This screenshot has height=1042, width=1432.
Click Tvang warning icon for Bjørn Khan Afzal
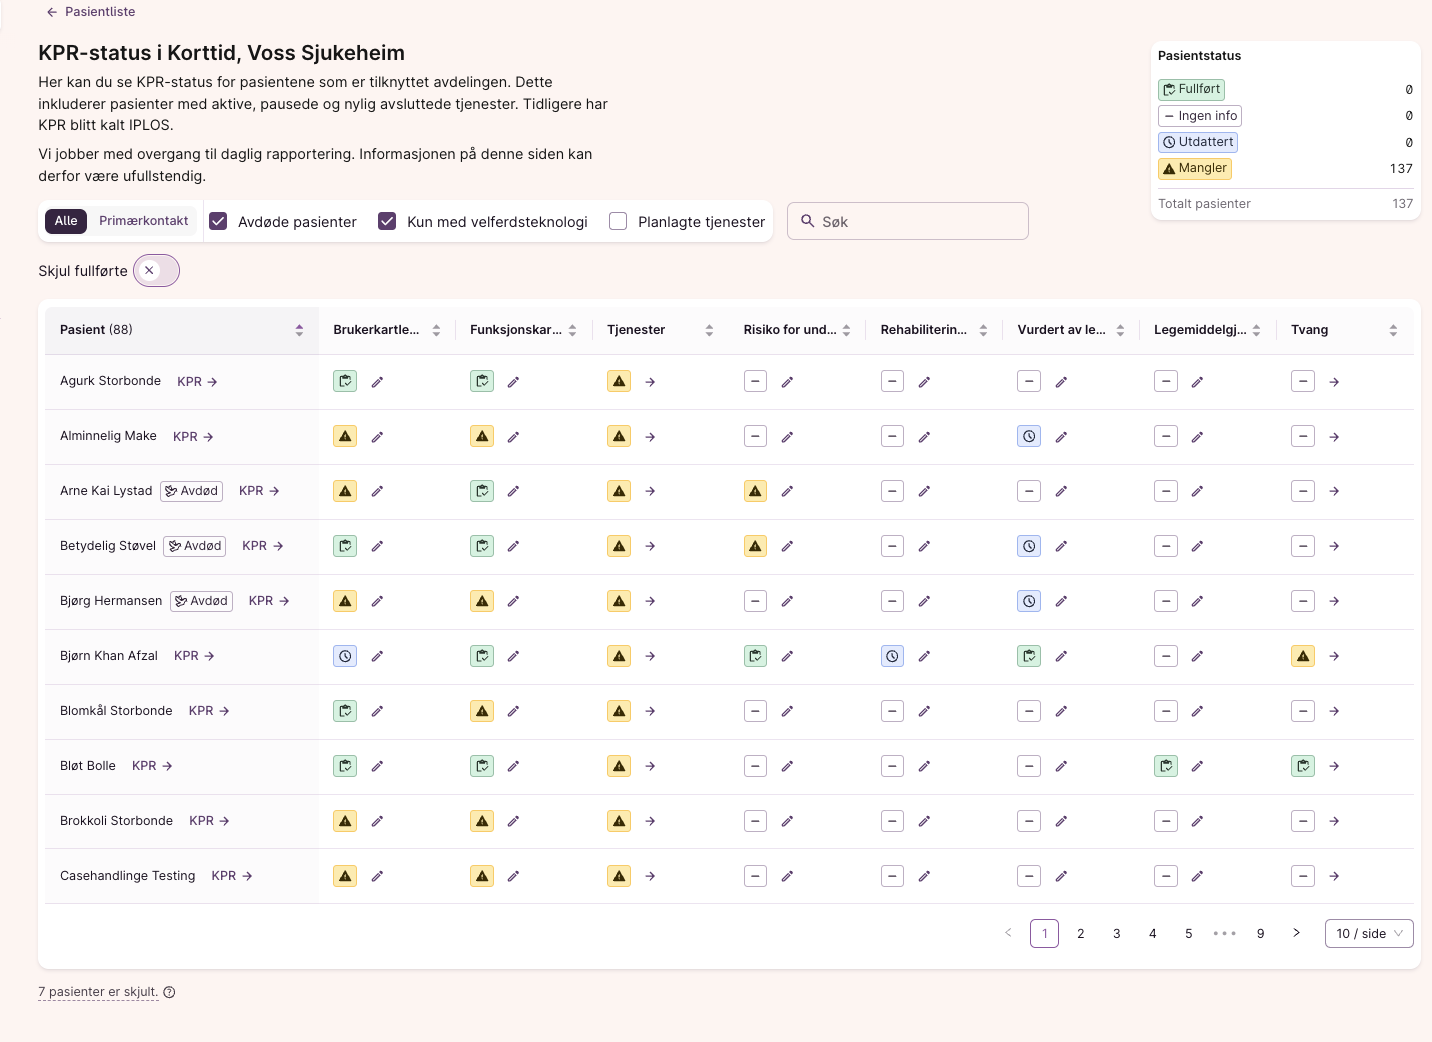(x=1303, y=656)
